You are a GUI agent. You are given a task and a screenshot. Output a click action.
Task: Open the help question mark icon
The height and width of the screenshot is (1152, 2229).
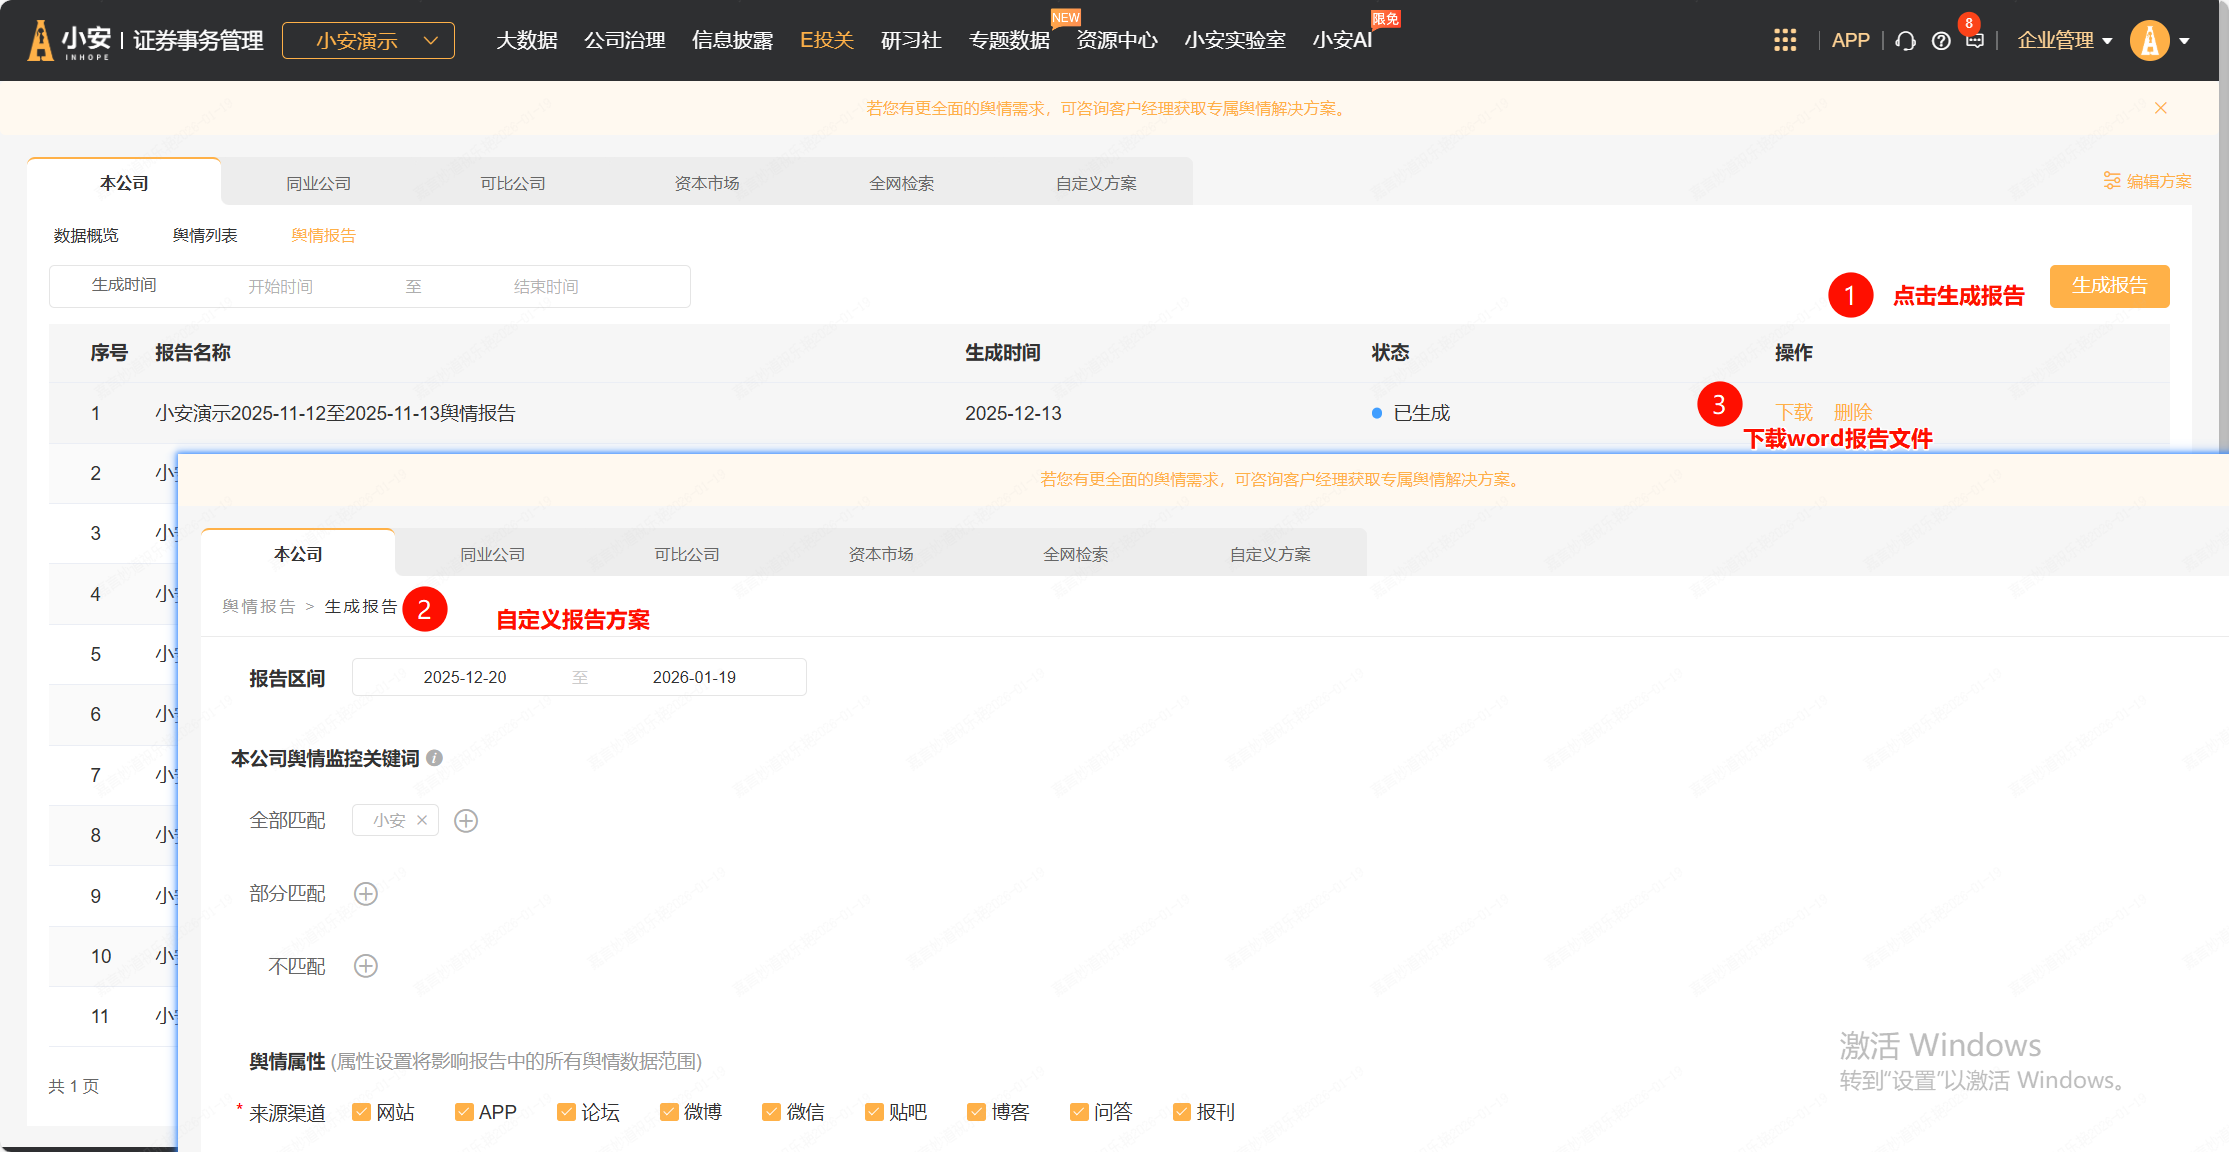coord(1941,41)
